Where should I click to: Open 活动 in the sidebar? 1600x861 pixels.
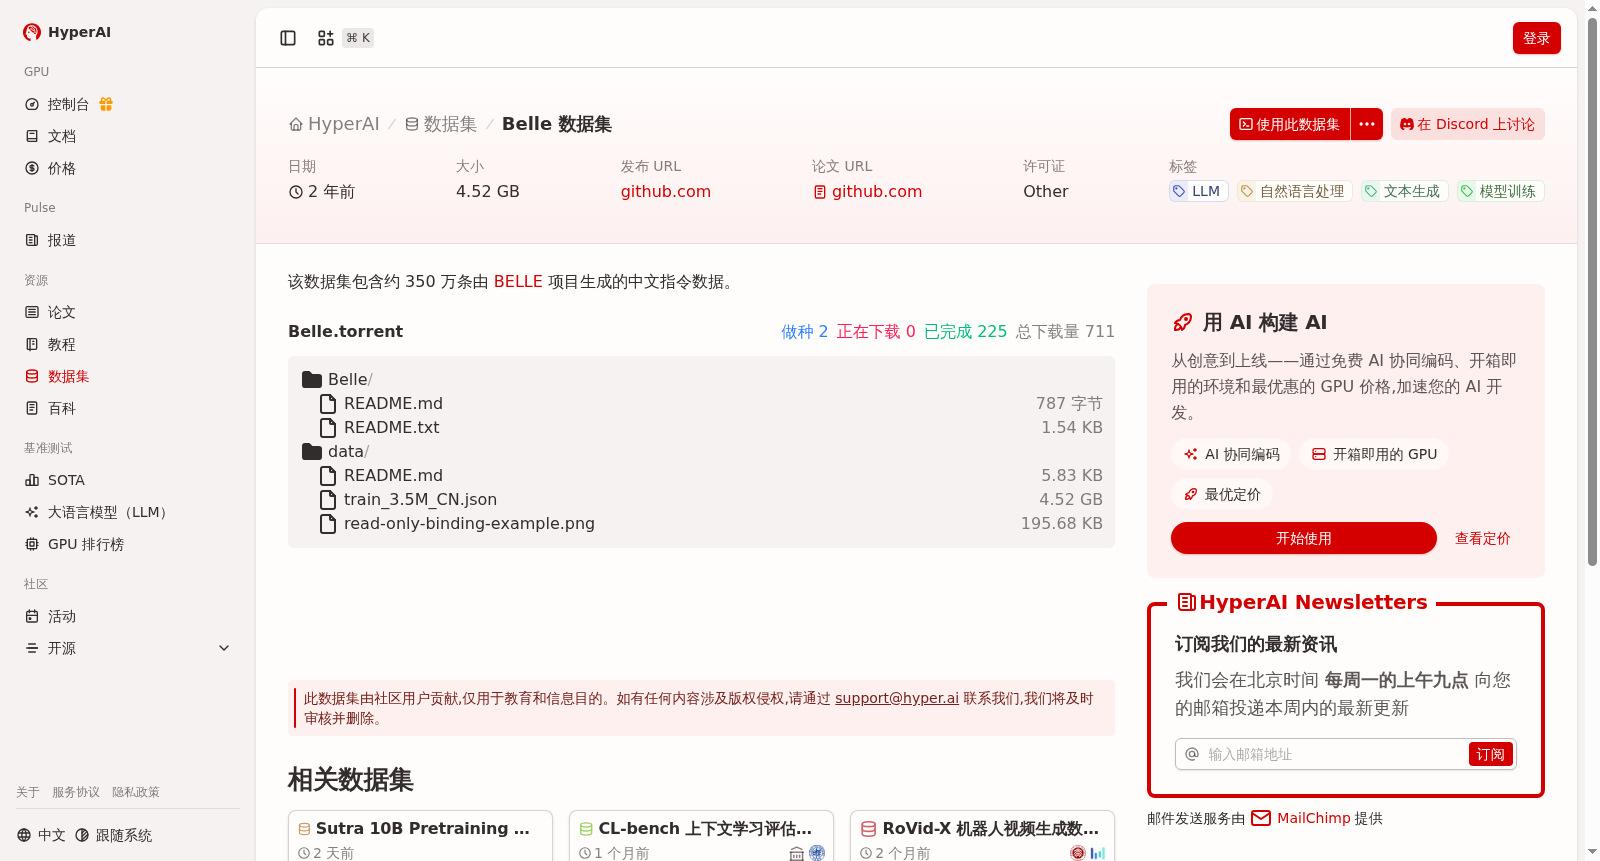pyautogui.click(x=50, y=616)
